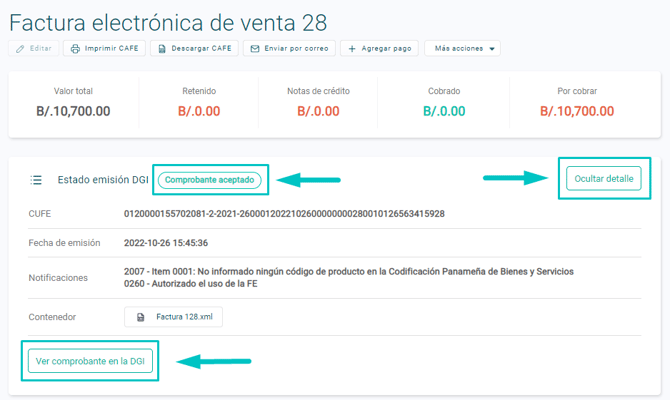The width and height of the screenshot is (670, 400).
Task: Open the Más acciones dropdown arrow
Action: 492,49
